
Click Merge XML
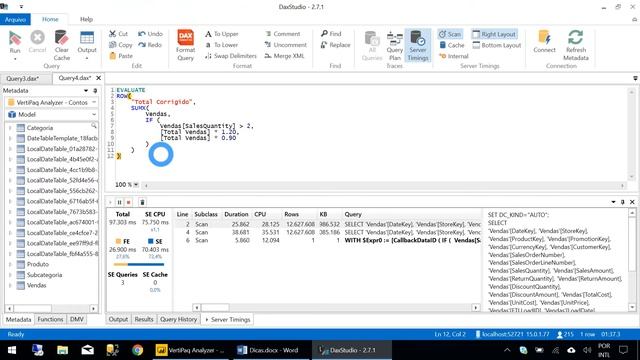coord(284,56)
